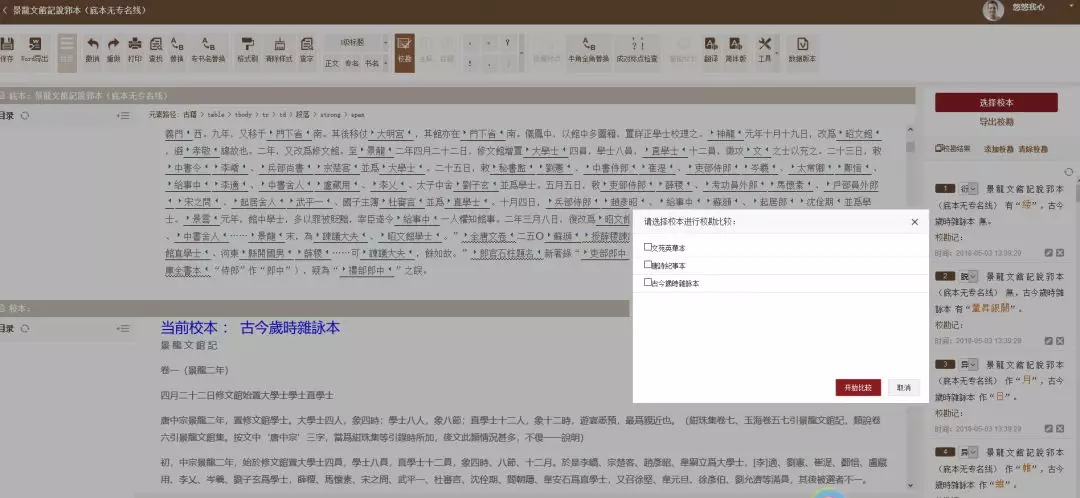Check the 古今歲時雜詠本 checkbox
The height and width of the screenshot is (498, 1080).
(647, 282)
